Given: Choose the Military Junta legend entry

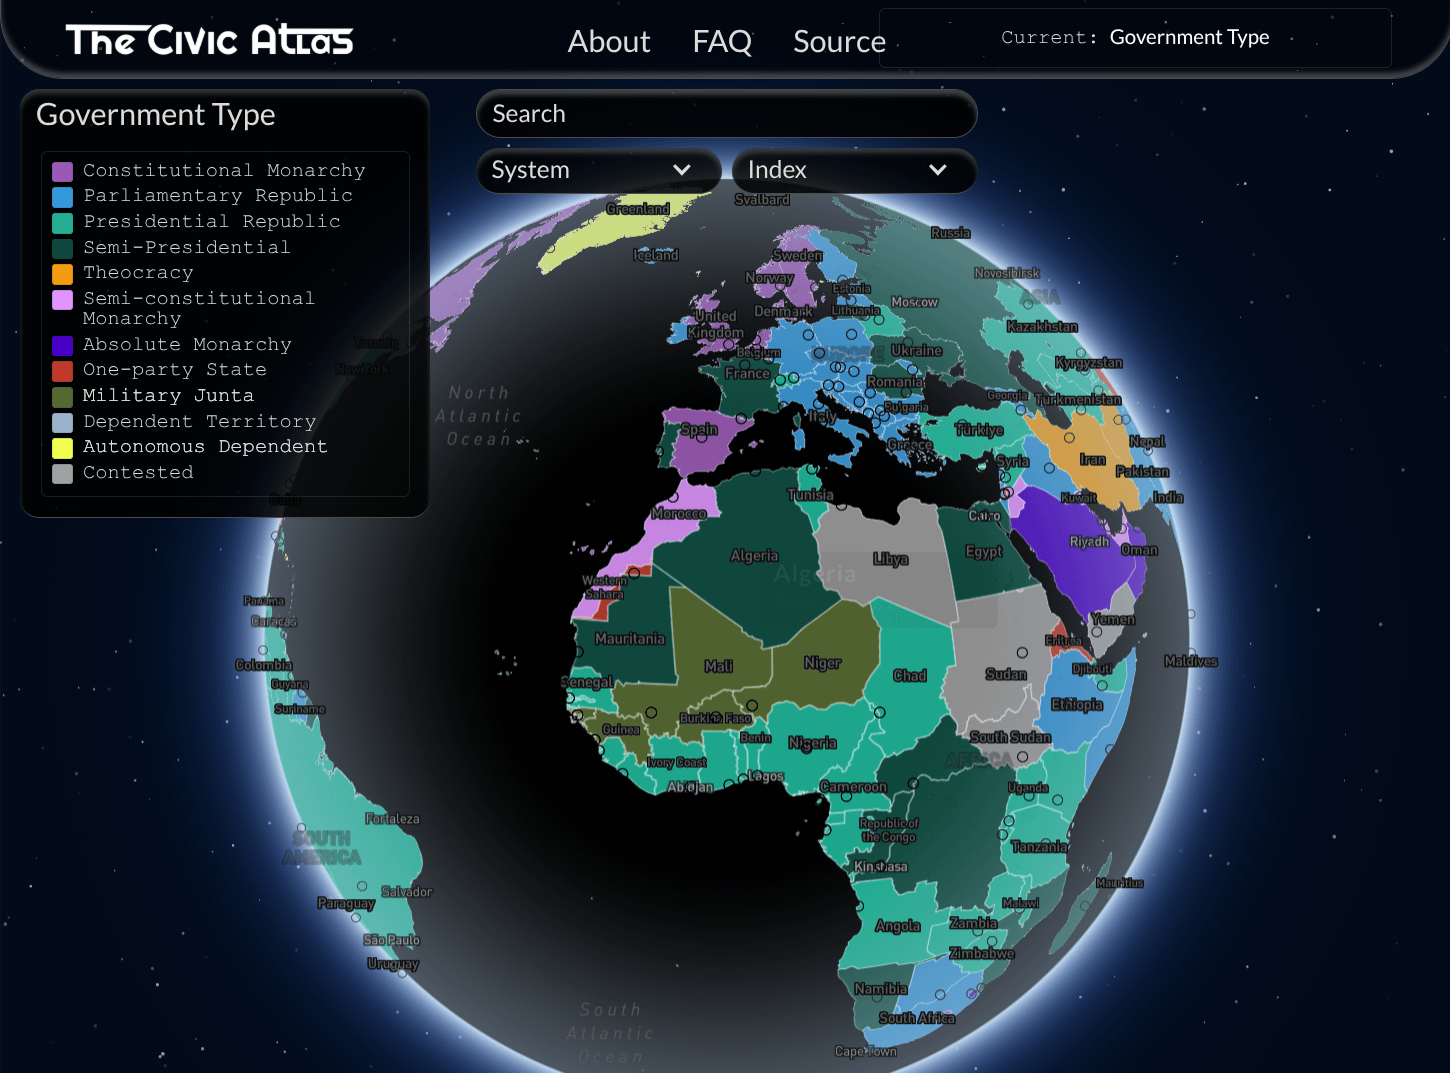Looking at the screenshot, I should (168, 396).
